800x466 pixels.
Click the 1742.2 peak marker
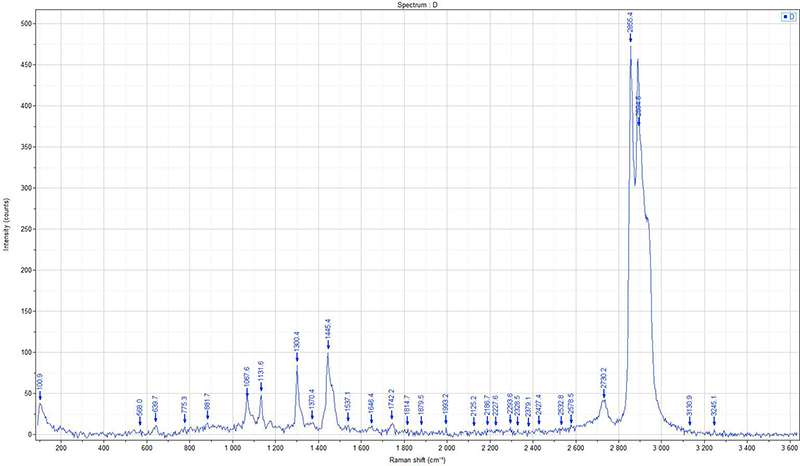point(392,414)
